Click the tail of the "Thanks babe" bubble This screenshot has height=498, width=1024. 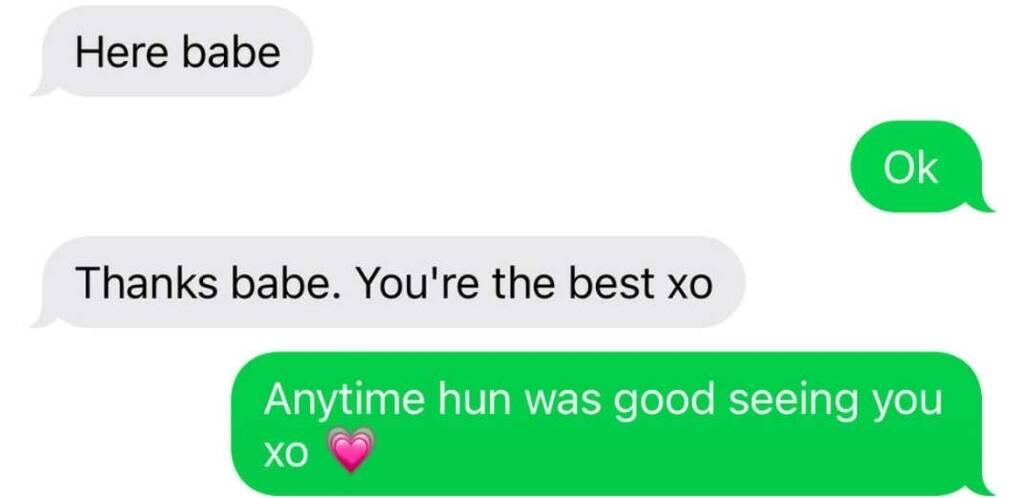pos(43,319)
